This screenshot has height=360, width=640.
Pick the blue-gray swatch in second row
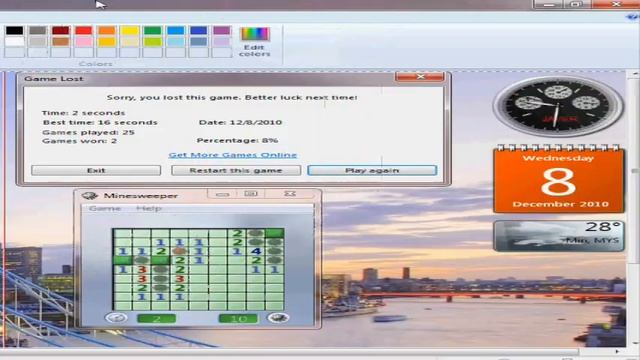[198, 41]
